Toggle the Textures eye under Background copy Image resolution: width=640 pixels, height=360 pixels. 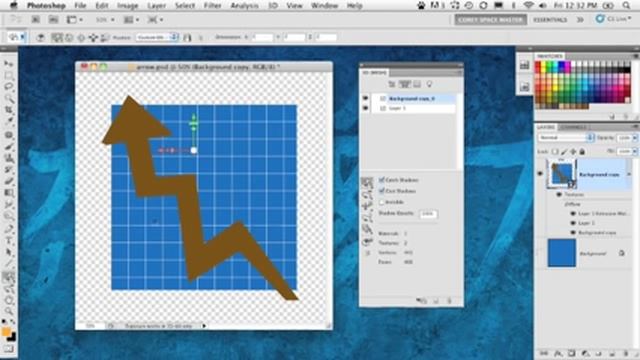point(559,195)
